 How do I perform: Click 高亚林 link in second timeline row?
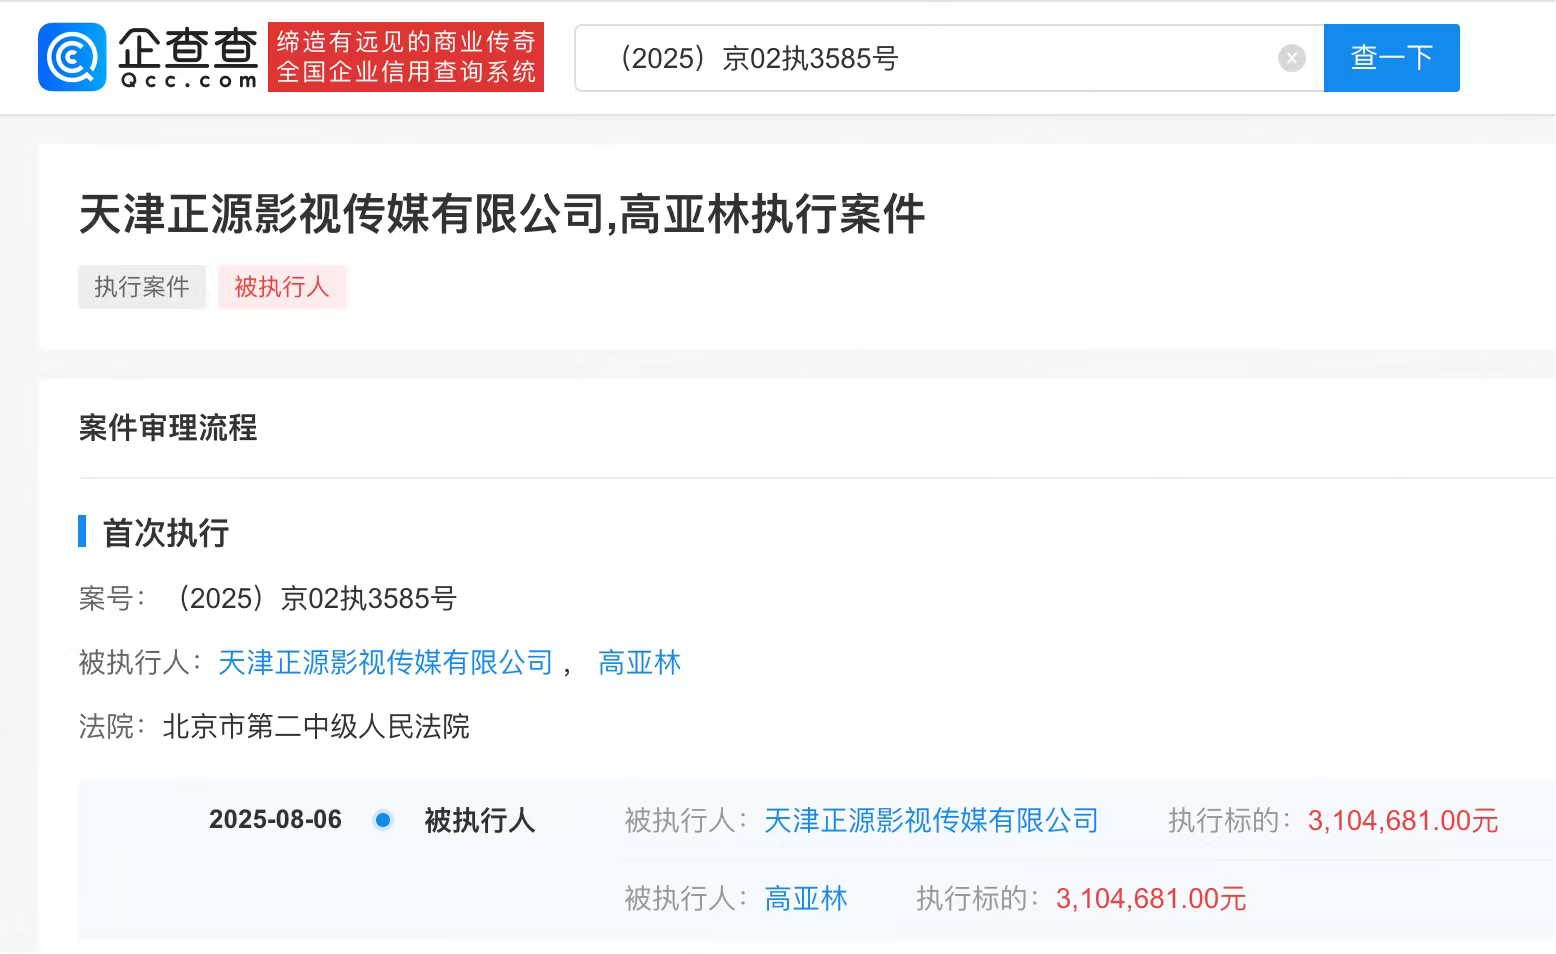805,898
